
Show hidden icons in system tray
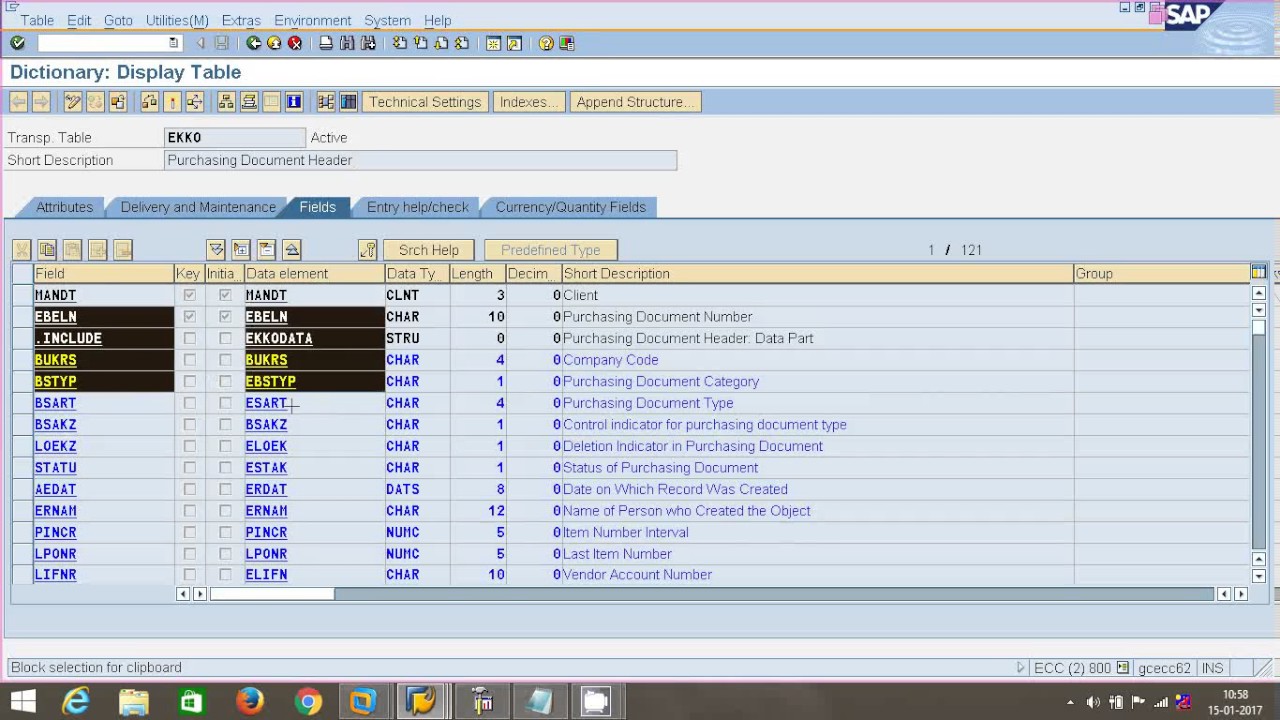[1070, 702]
